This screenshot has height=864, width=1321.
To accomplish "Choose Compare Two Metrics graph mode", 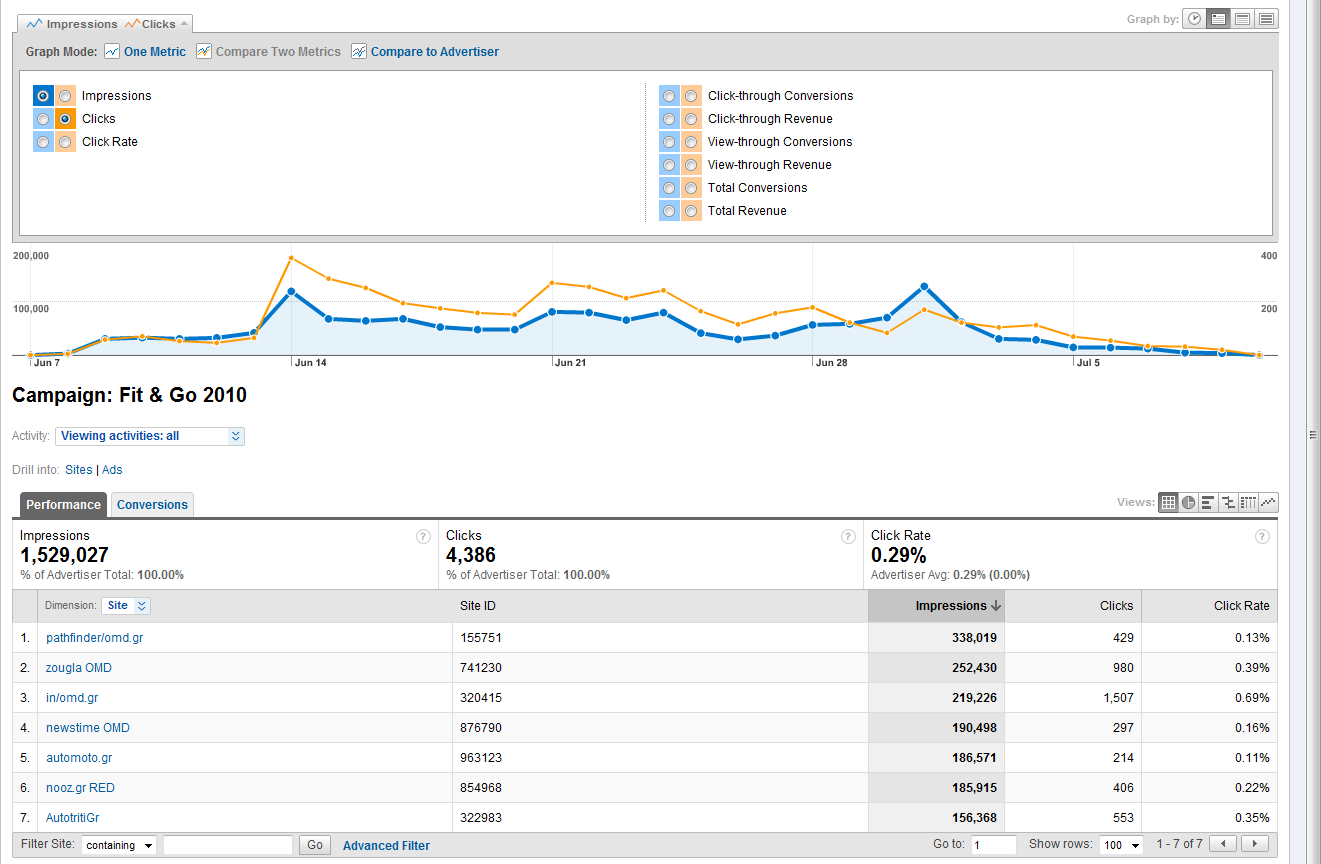I will point(278,52).
